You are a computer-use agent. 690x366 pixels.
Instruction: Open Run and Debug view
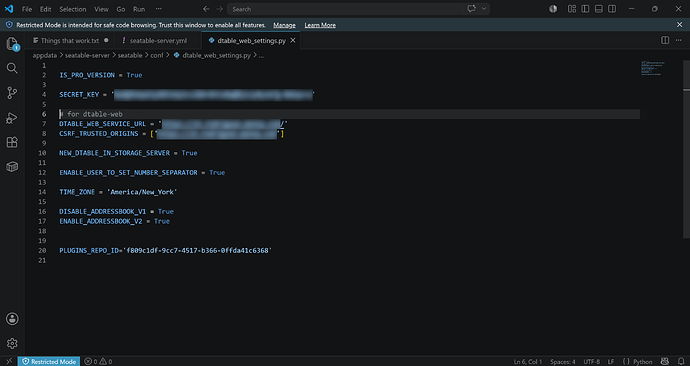click(12, 117)
